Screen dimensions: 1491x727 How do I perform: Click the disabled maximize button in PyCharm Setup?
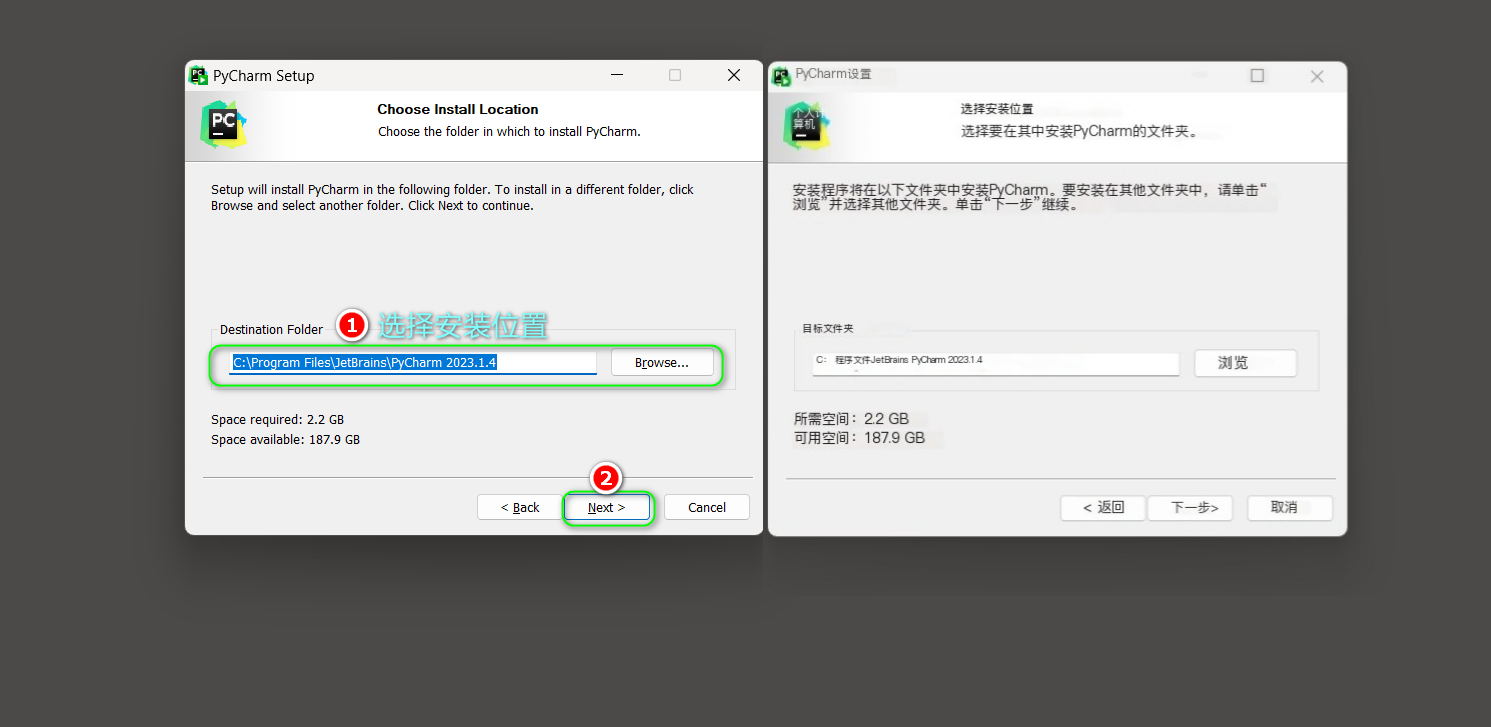(x=675, y=75)
